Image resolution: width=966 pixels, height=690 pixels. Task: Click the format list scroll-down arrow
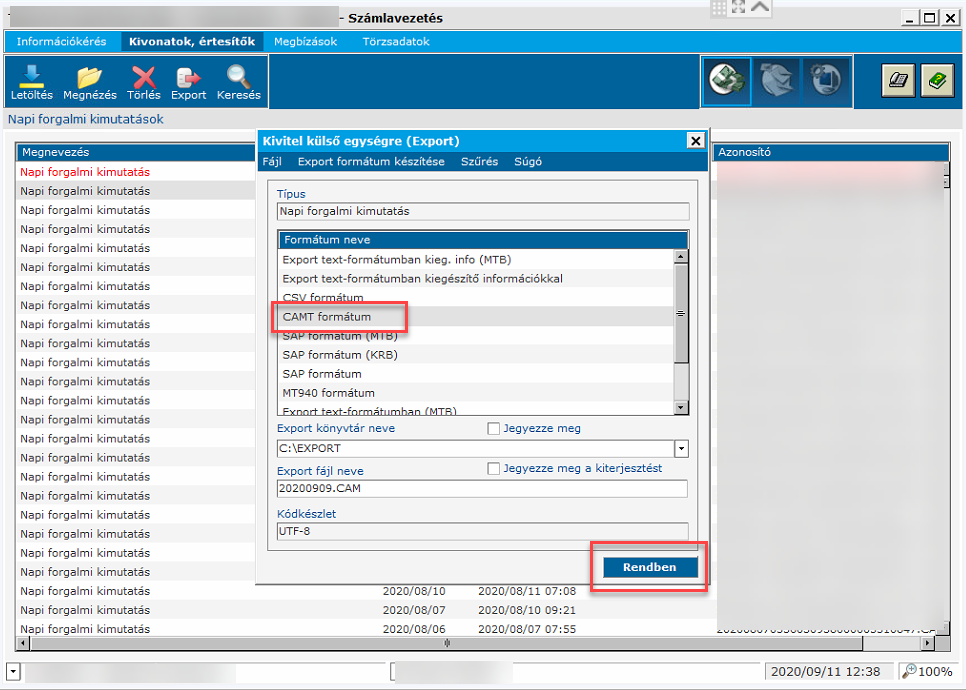coord(681,407)
